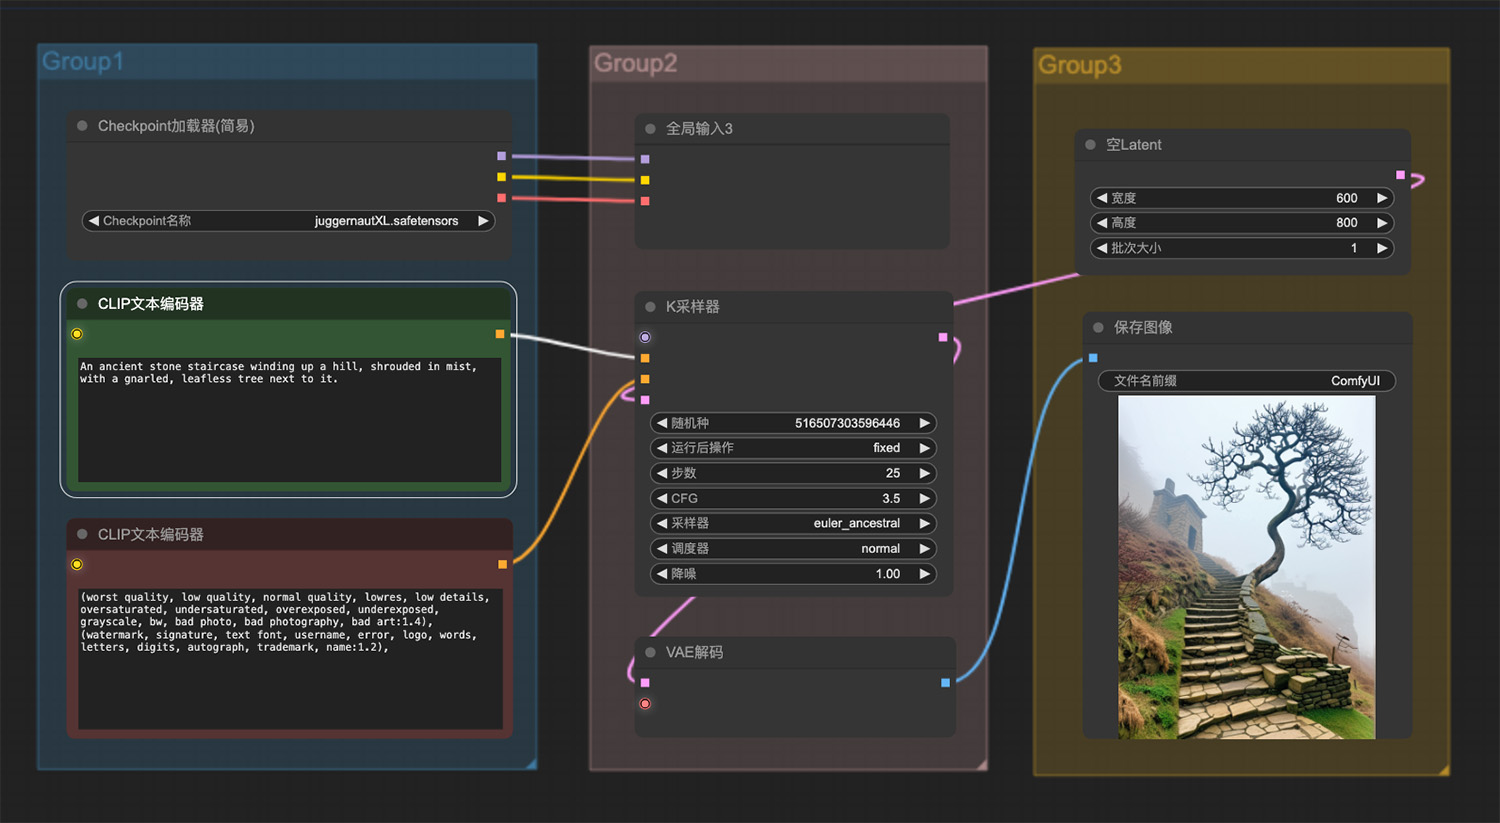Collapse the Checkpoint加载器(简易) node via its title dot
This screenshot has height=823, width=1500.
[82, 126]
